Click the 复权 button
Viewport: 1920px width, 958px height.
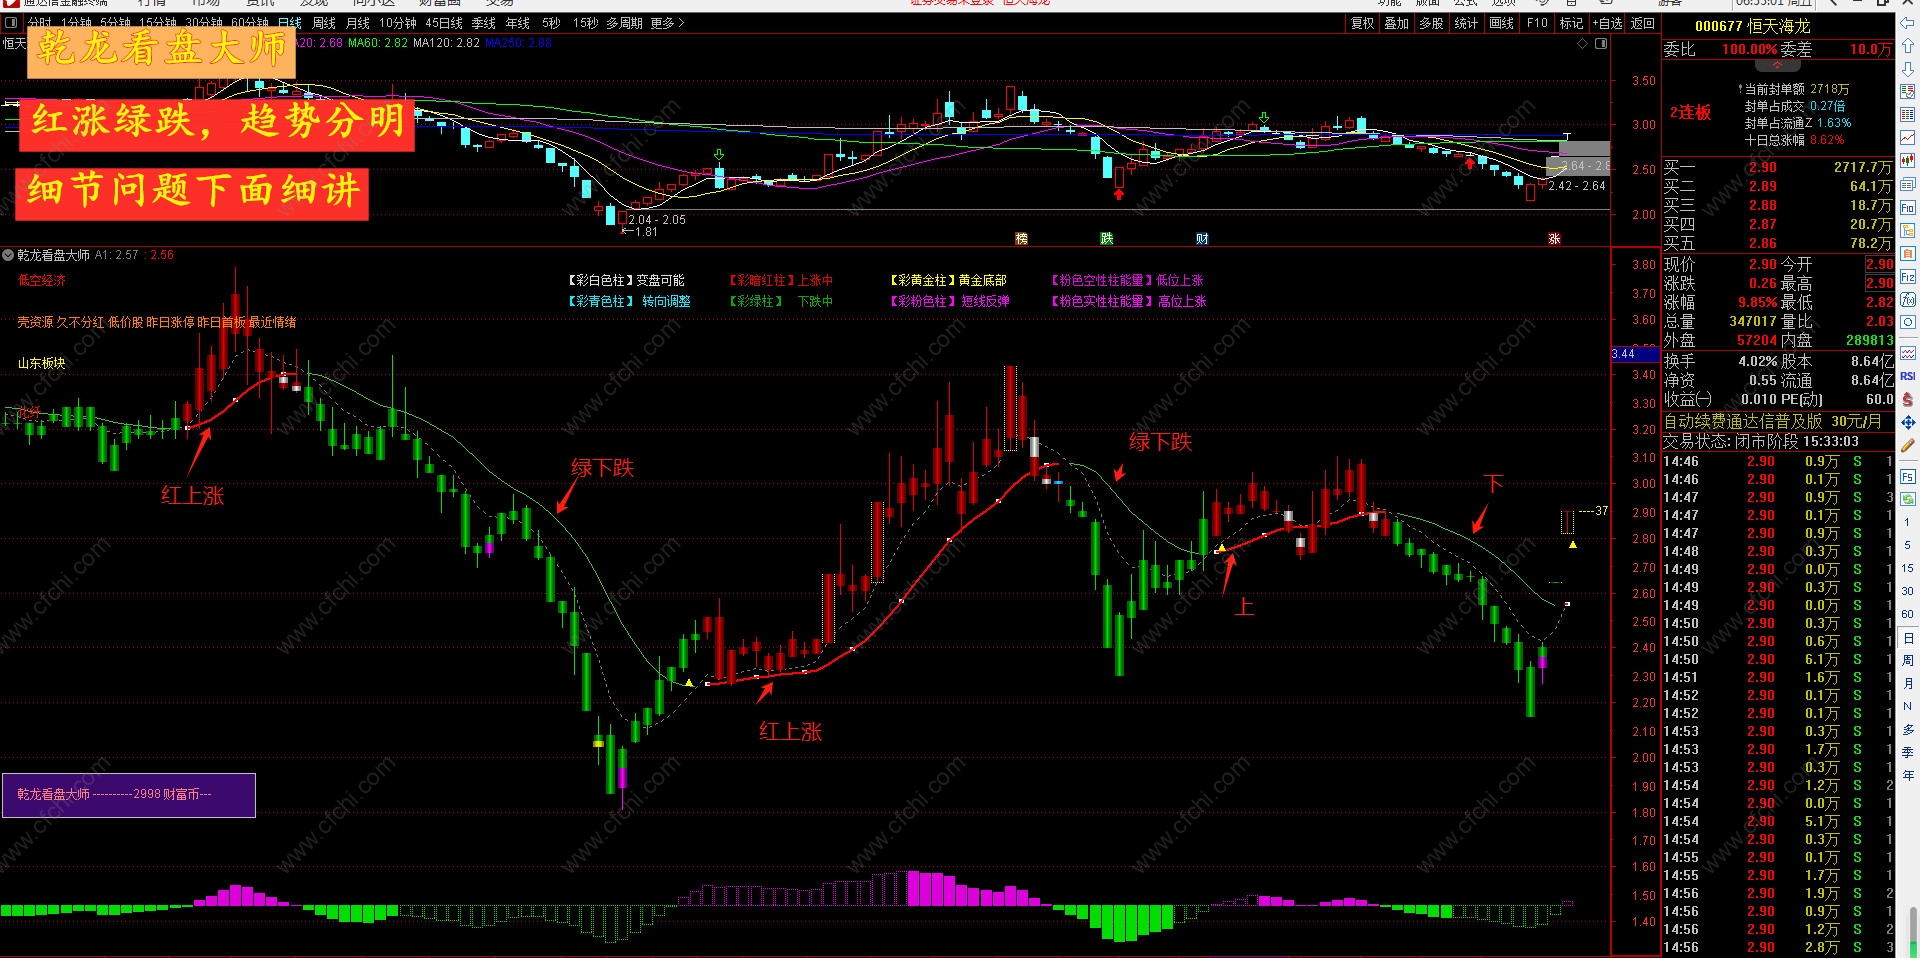[x=1363, y=23]
